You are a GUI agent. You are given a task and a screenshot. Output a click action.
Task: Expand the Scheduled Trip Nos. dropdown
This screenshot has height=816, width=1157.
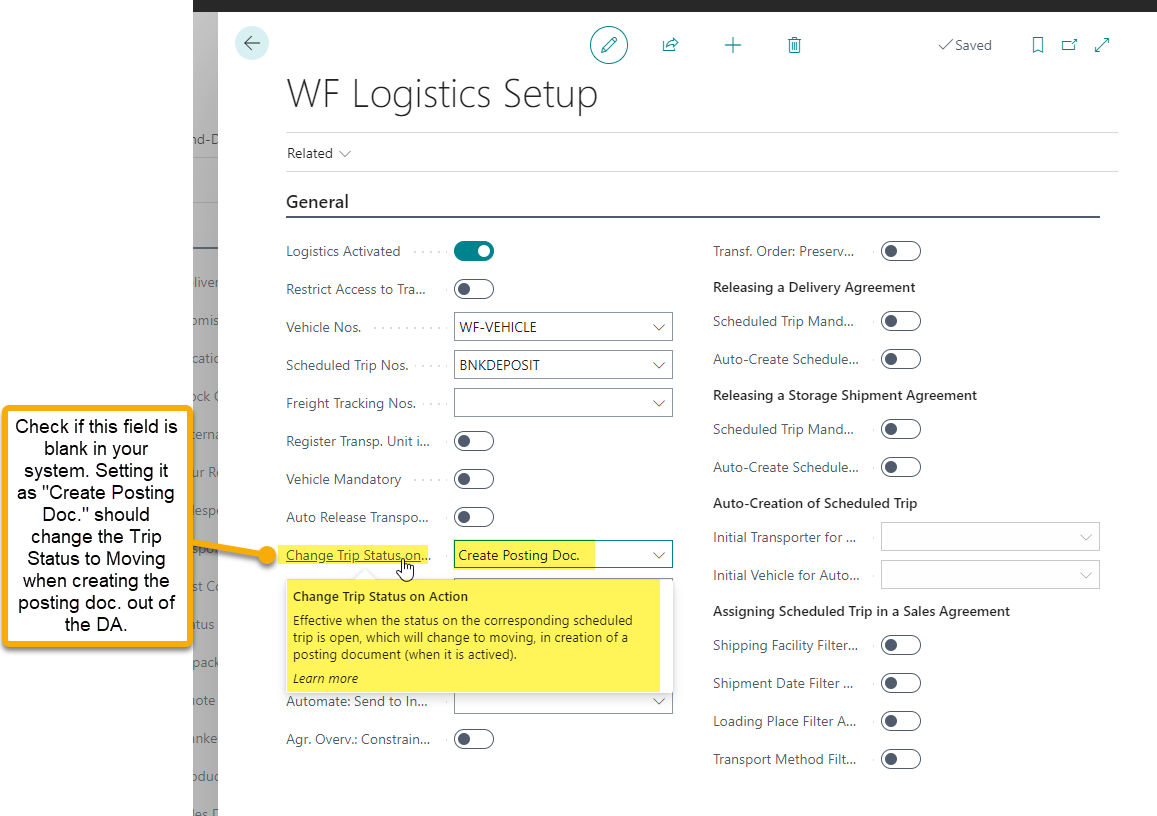click(x=658, y=365)
